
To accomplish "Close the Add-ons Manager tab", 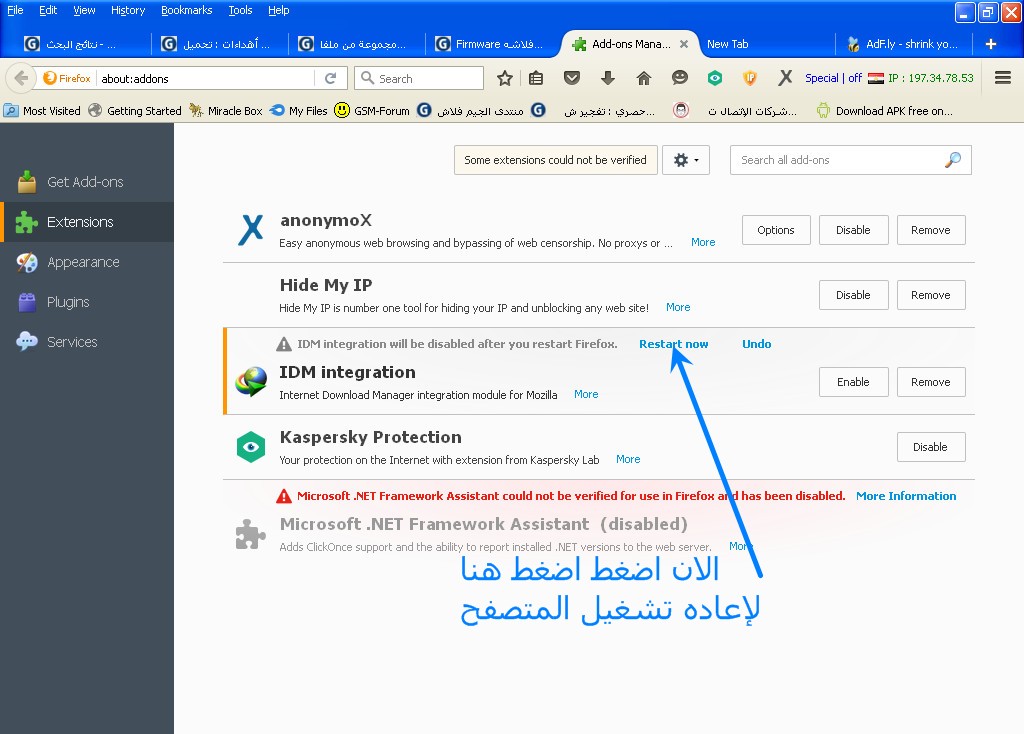I will tap(684, 44).
